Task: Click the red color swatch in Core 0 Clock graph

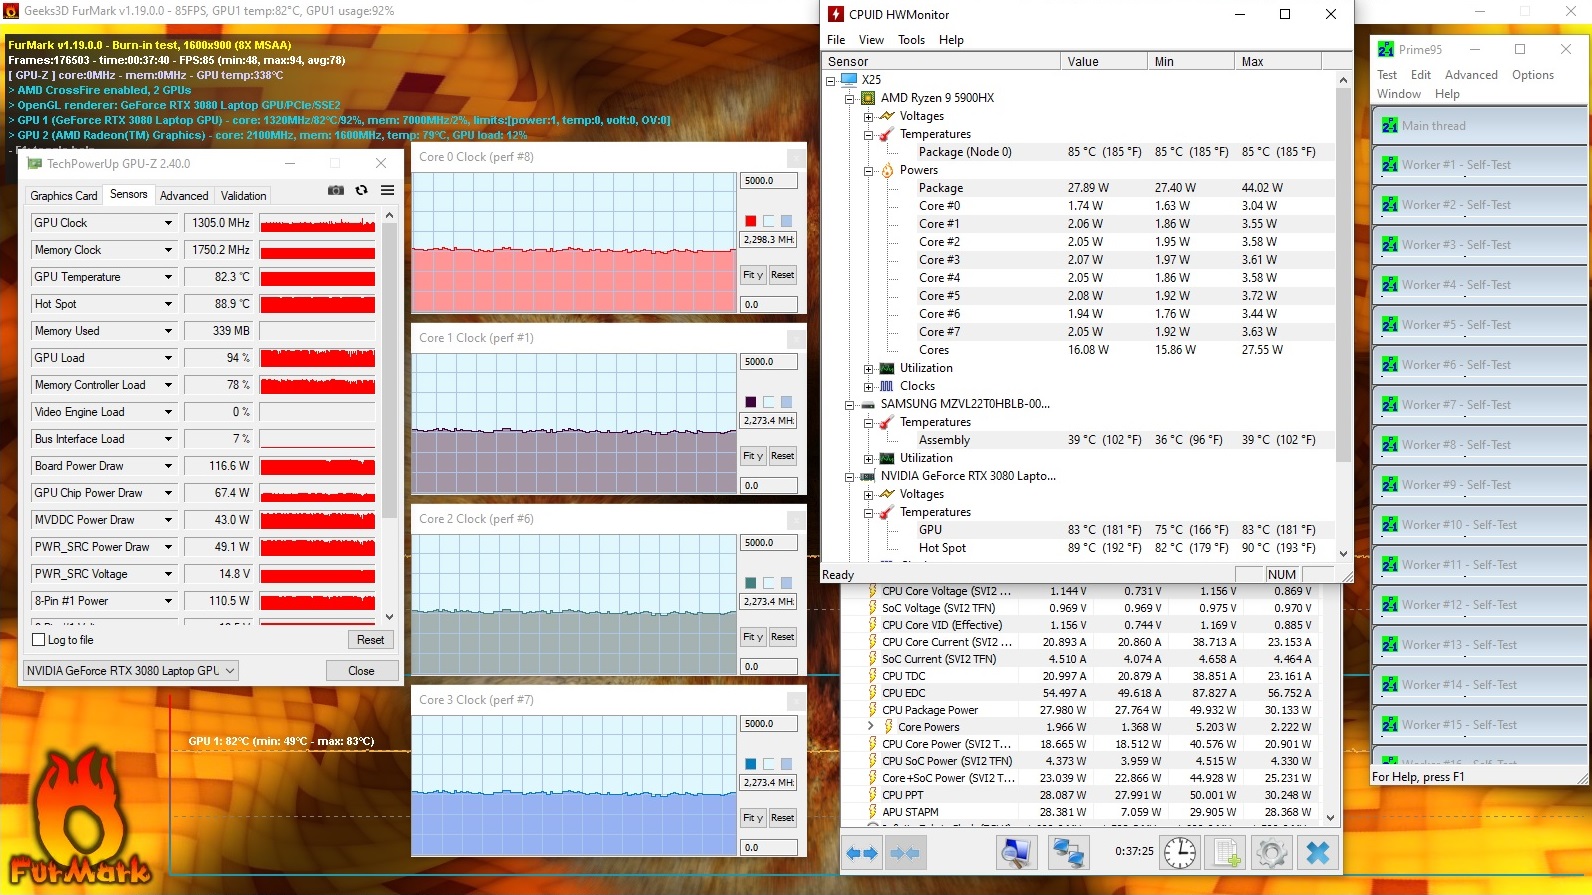Action: [750, 221]
